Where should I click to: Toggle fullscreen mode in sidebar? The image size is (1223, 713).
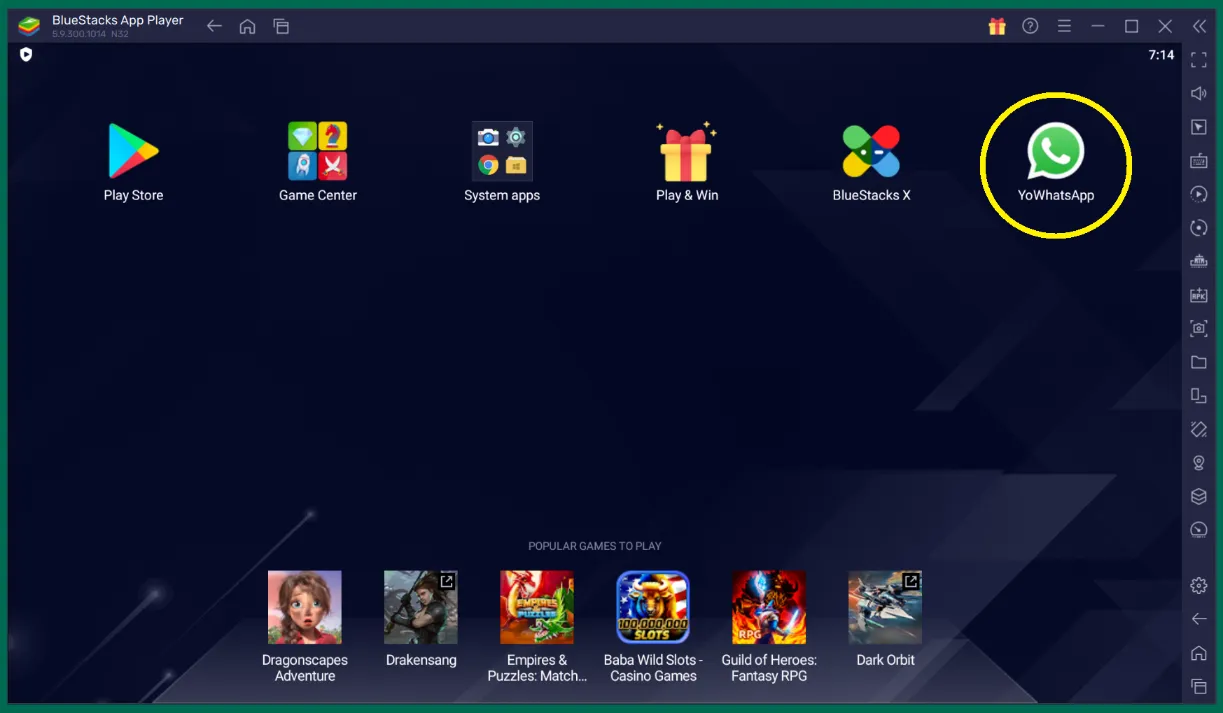pyautogui.click(x=1199, y=60)
